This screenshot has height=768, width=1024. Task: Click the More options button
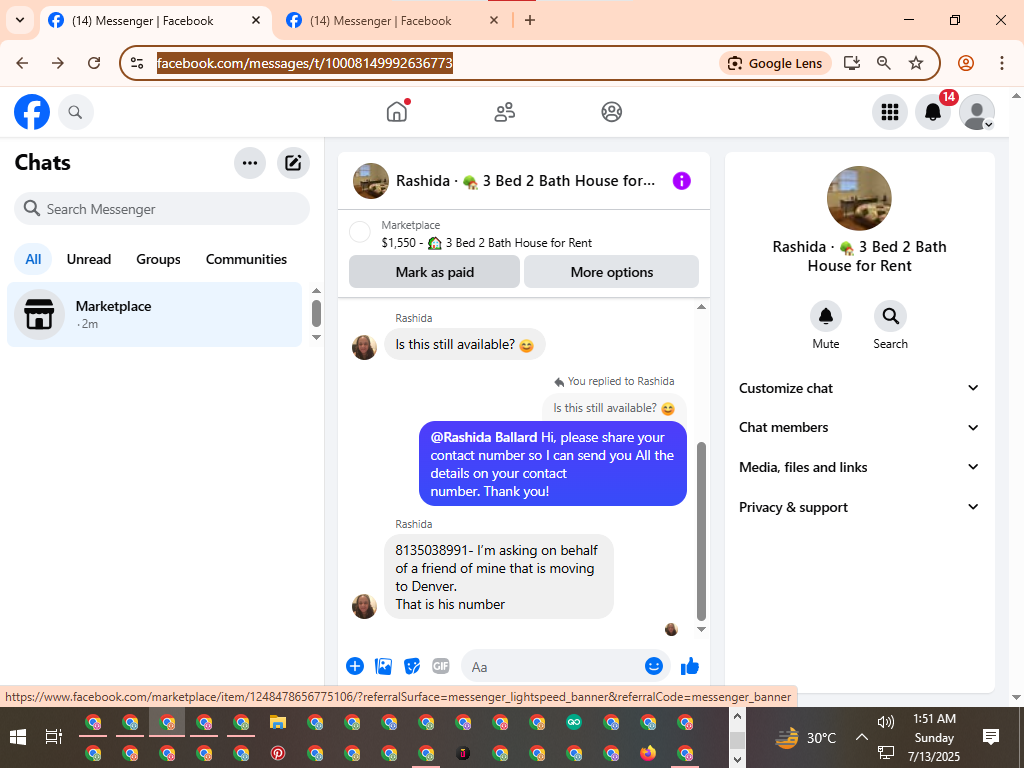(611, 272)
